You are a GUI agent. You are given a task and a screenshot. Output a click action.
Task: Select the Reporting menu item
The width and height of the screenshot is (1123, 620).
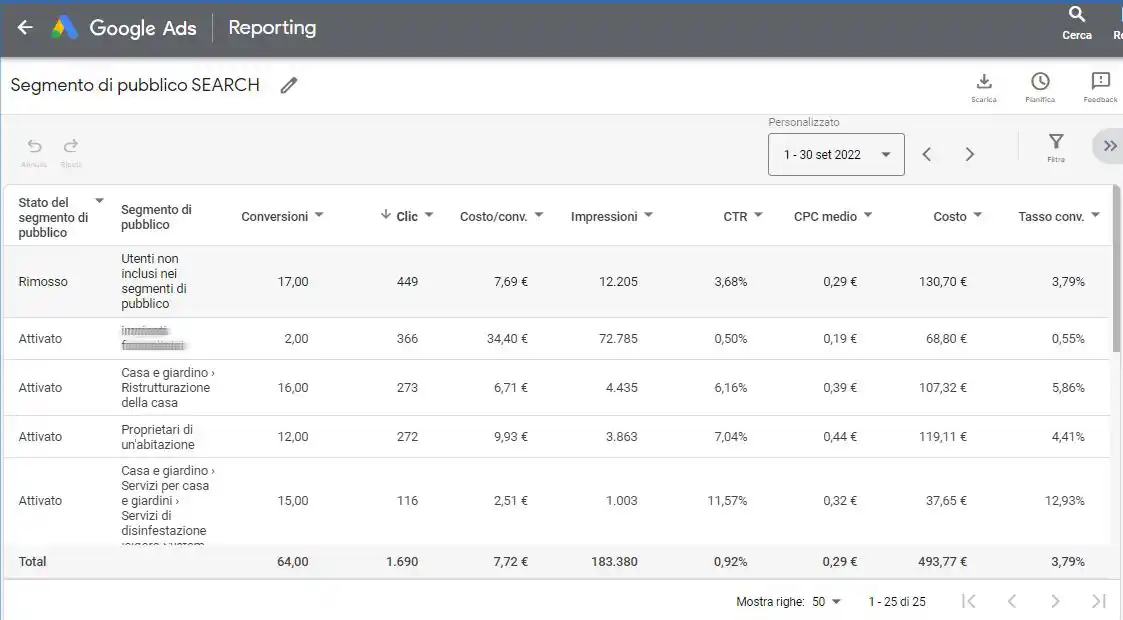[271, 27]
